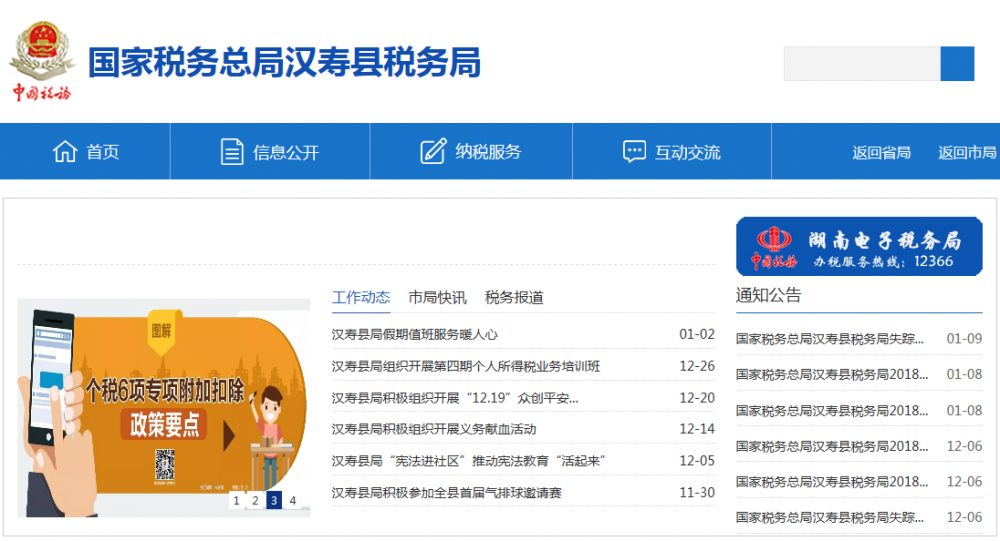1000x541 pixels.
Task: Click the date 11-30 in news list
Action: tap(697, 493)
